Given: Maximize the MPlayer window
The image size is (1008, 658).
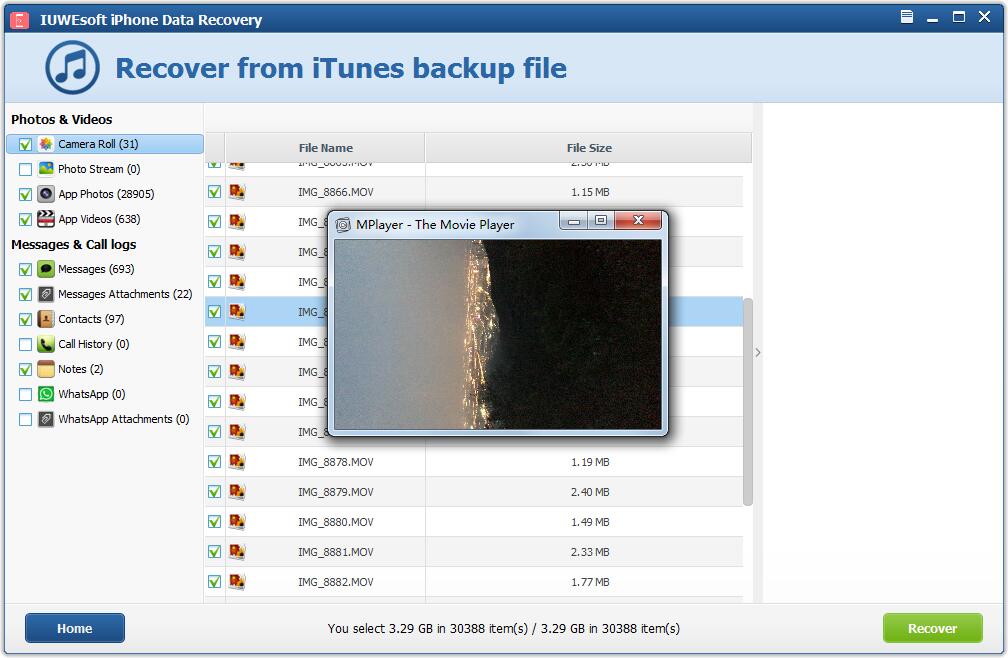Looking at the screenshot, I should click(601, 220).
